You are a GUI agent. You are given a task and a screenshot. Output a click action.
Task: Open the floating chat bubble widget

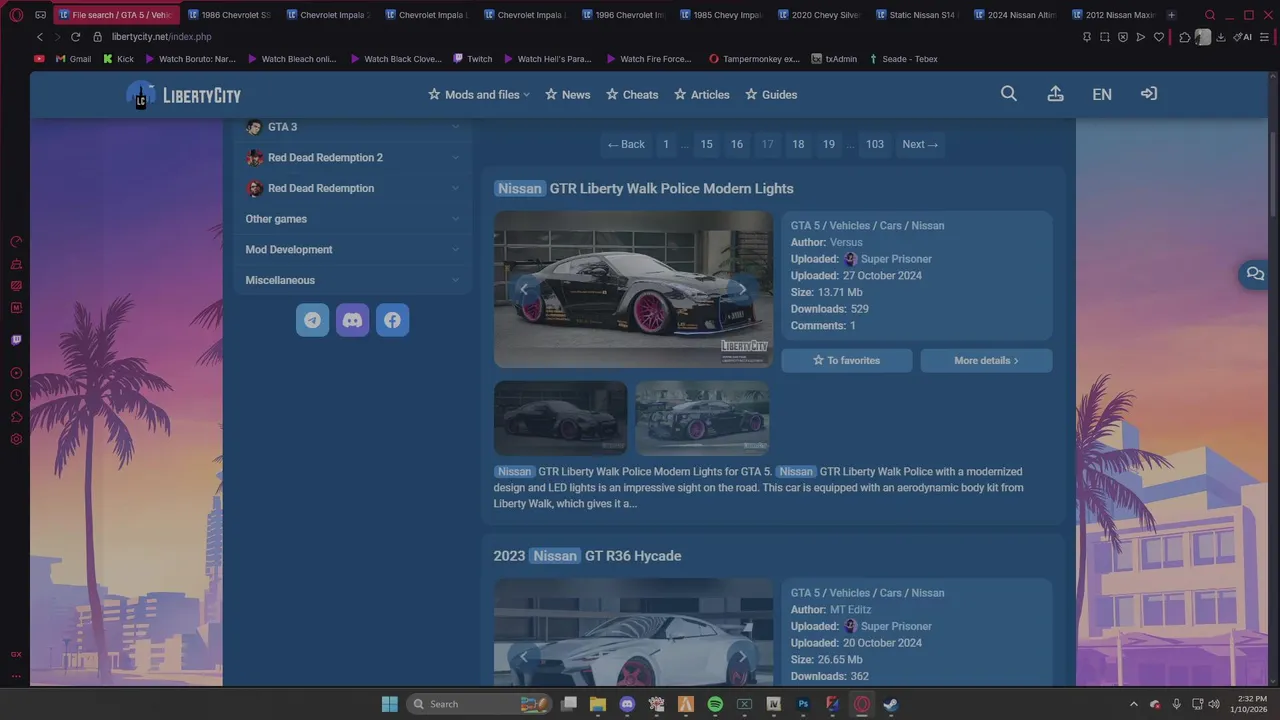(1255, 274)
